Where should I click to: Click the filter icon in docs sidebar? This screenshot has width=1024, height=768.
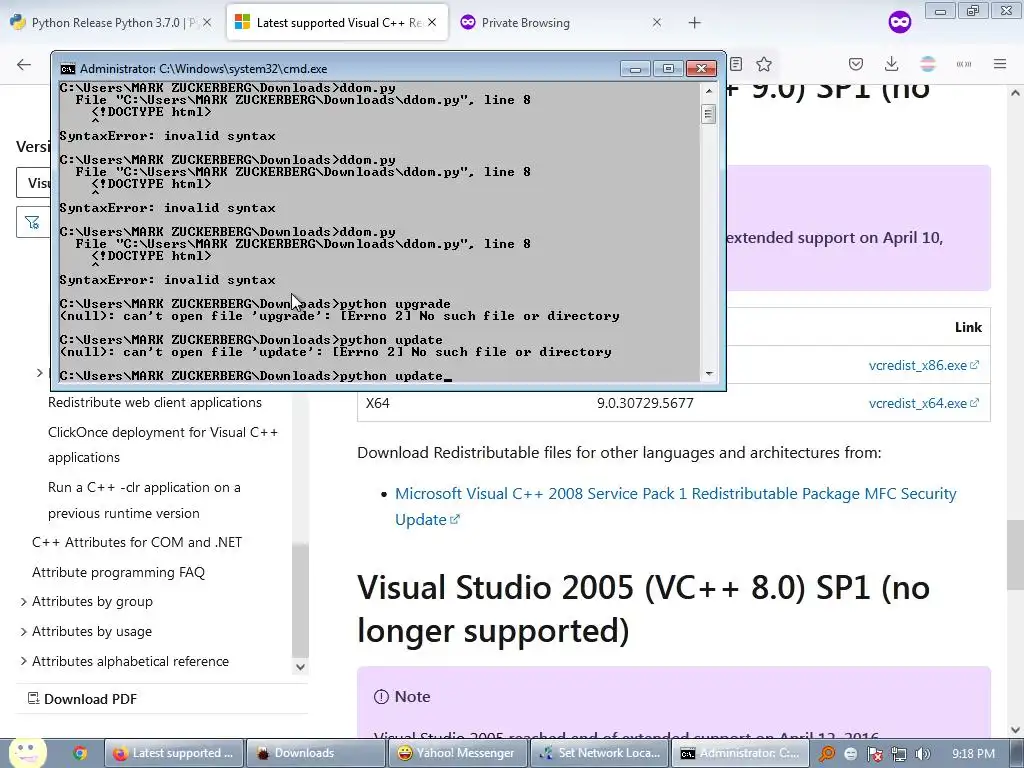(x=32, y=223)
